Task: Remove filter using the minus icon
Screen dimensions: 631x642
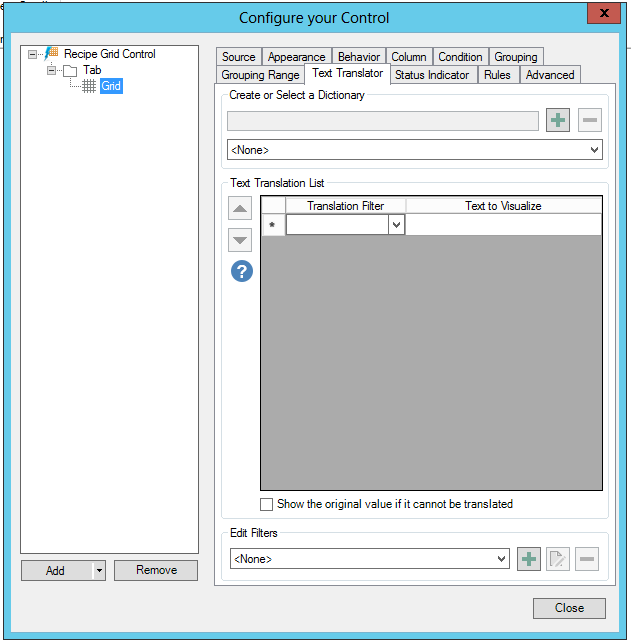Action: point(587,559)
